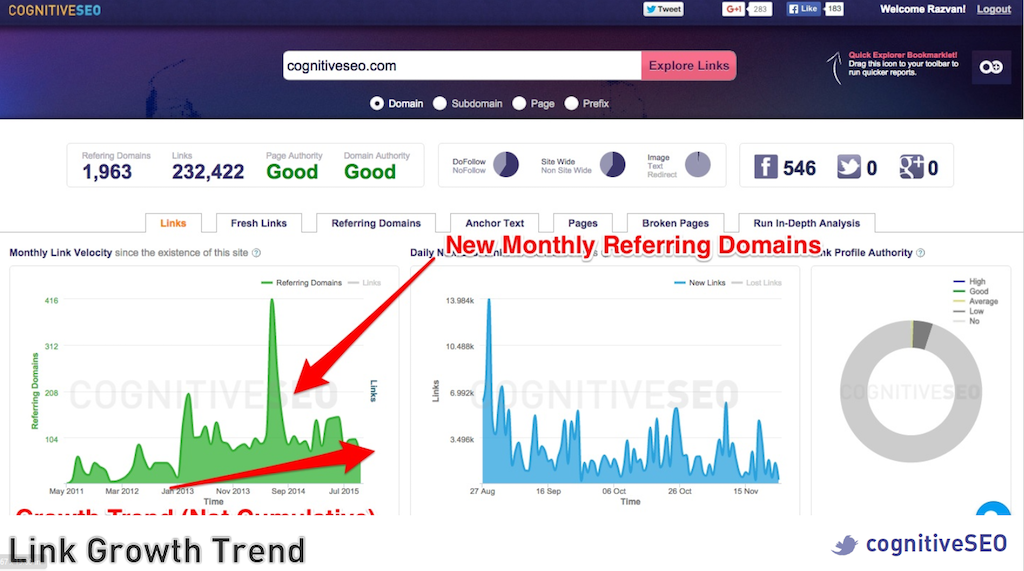The width and height of the screenshot is (1024, 571).
Task: Select the Prefix radio option
Action: point(571,103)
